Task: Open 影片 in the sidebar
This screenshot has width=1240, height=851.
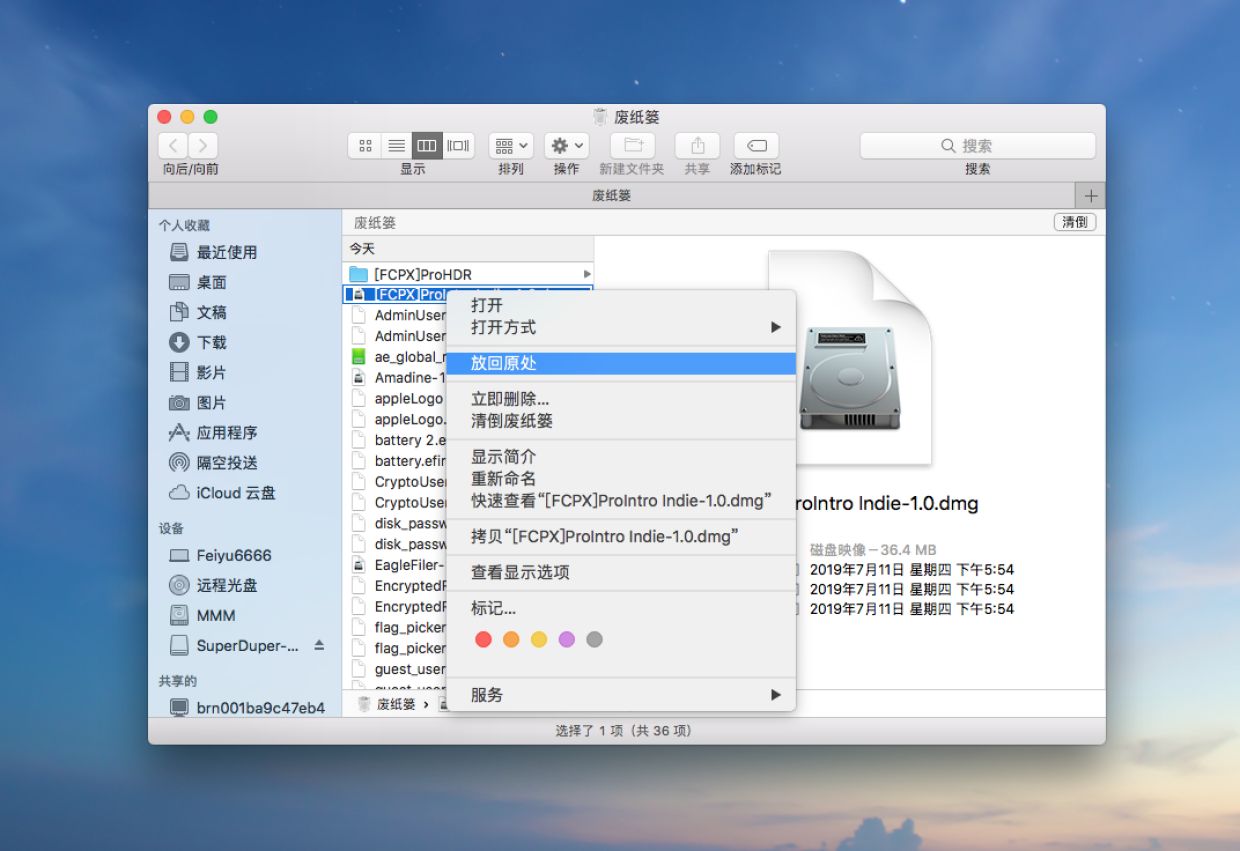Action: [213, 372]
